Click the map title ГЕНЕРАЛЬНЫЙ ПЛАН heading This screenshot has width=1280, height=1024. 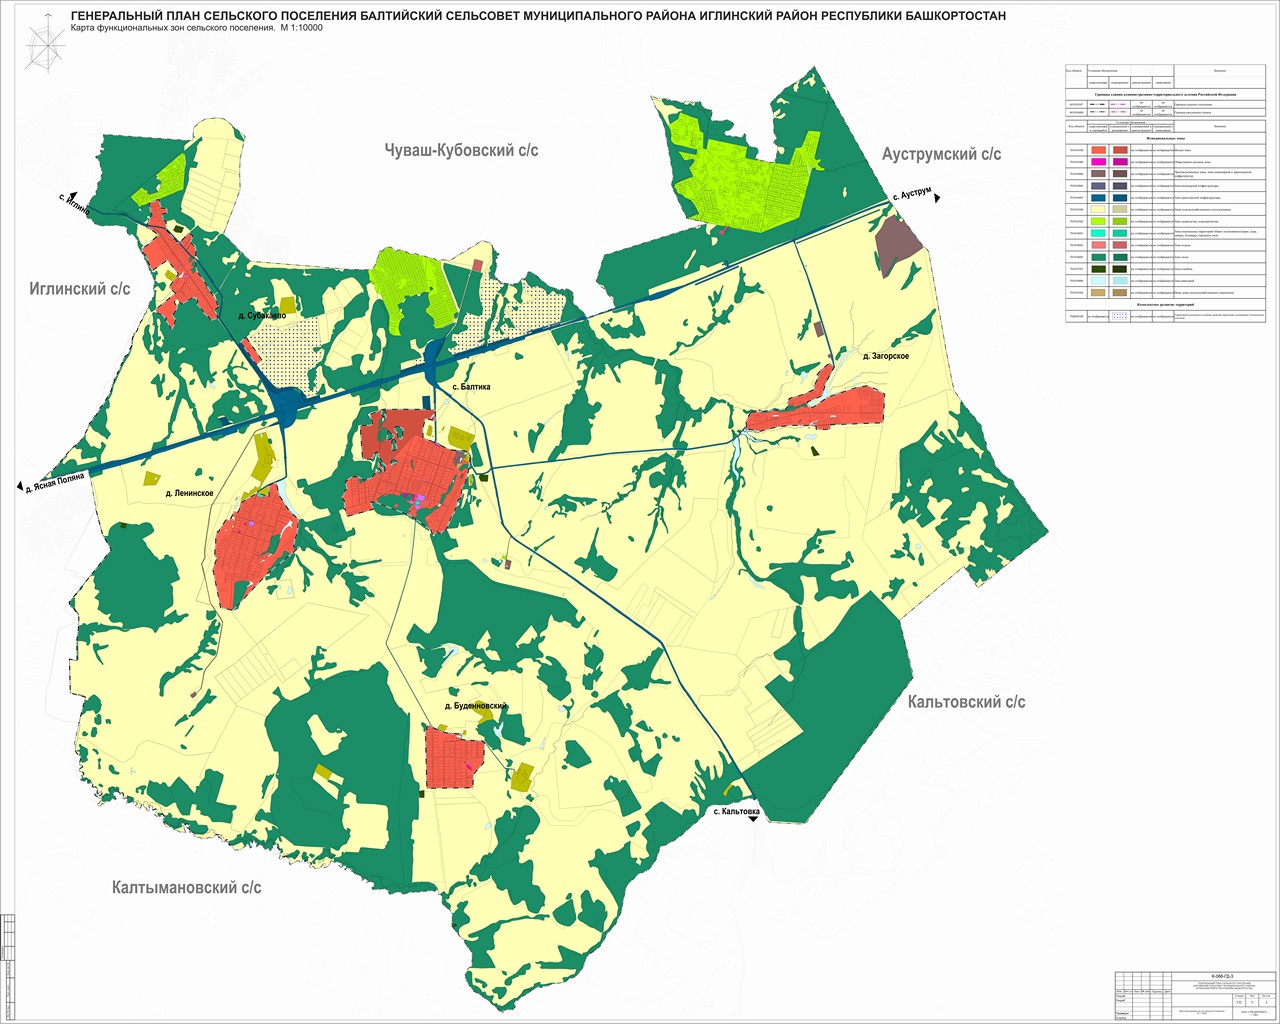(538, 16)
